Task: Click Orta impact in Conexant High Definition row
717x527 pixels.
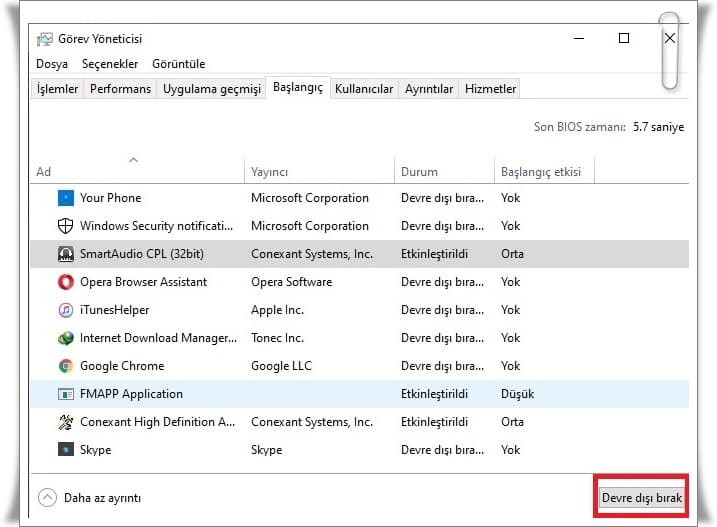Action: pyautogui.click(x=512, y=422)
